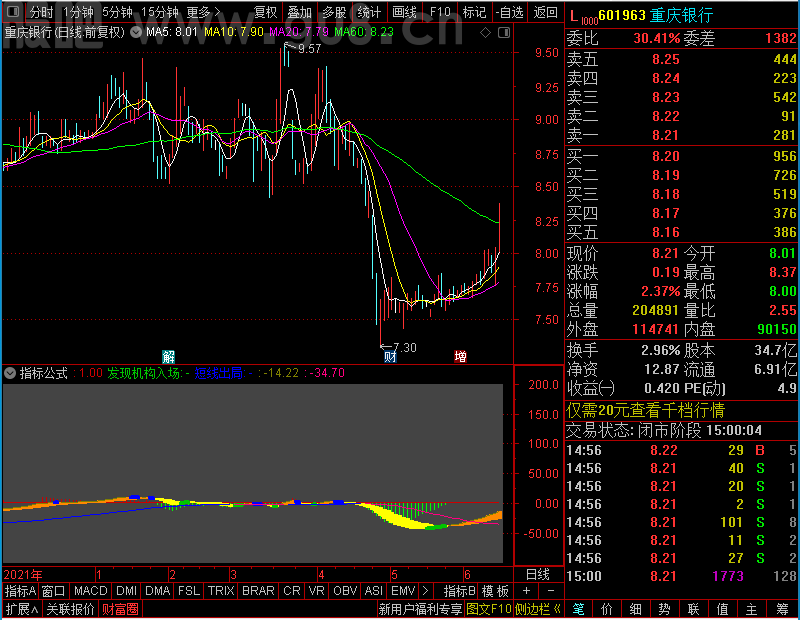Image resolution: width=800 pixels, height=620 pixels.
Task: Toggle the side panel icon in chart header
Action: pos(504,33)
